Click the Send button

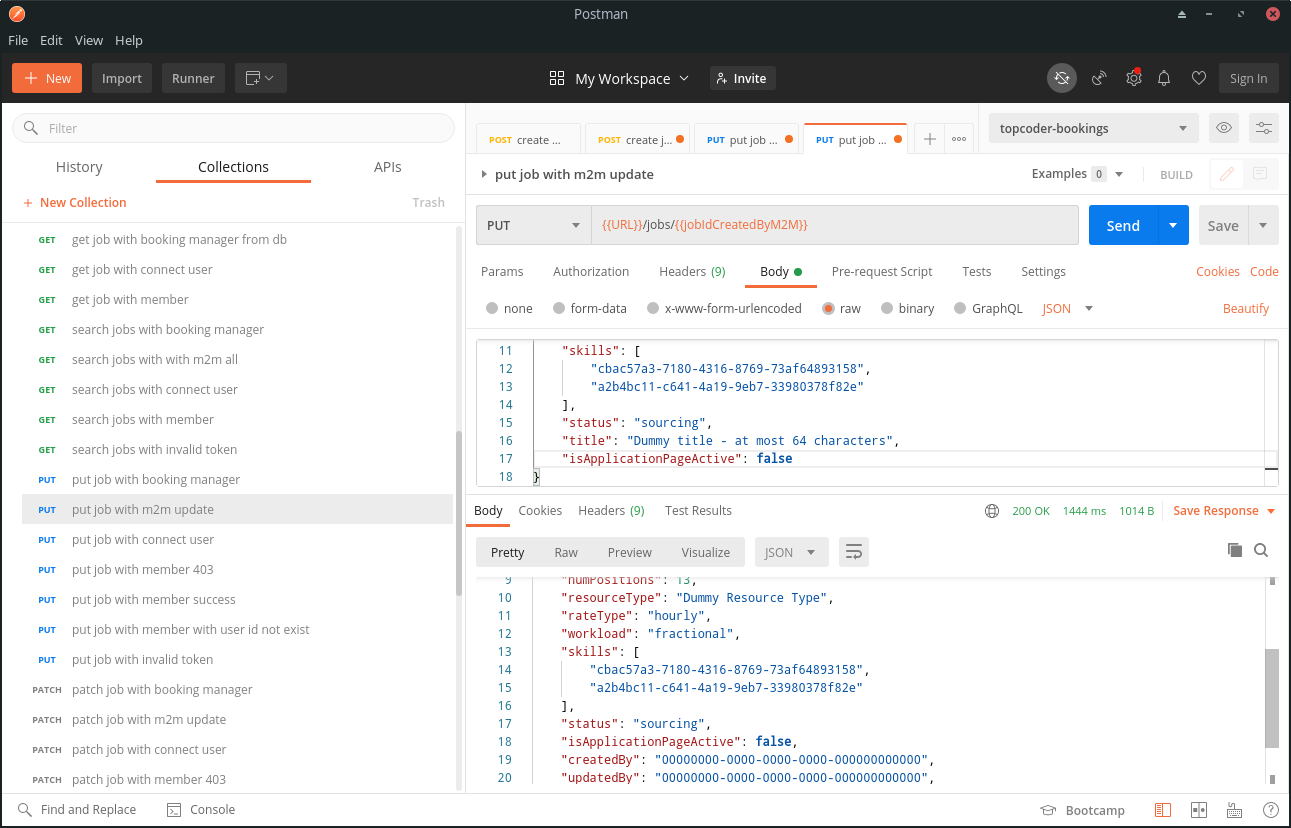tap(1123, 225)
